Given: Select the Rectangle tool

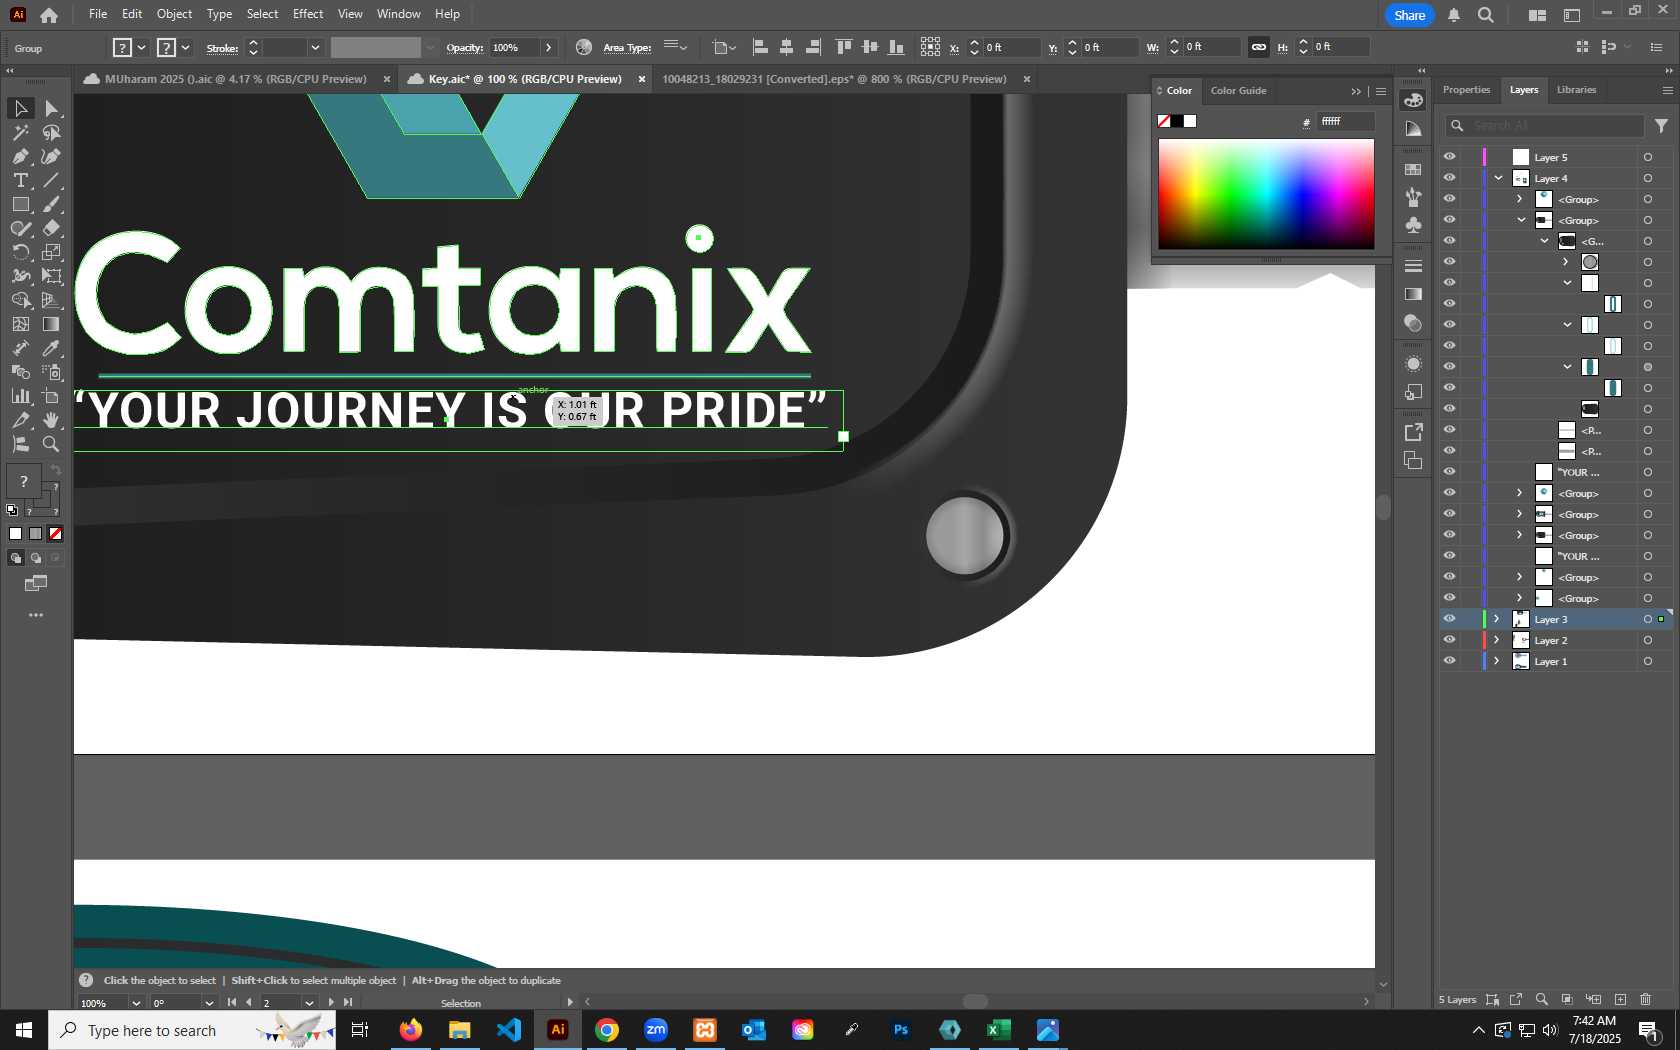Looking at the screenshot, I should coord(20,204).
